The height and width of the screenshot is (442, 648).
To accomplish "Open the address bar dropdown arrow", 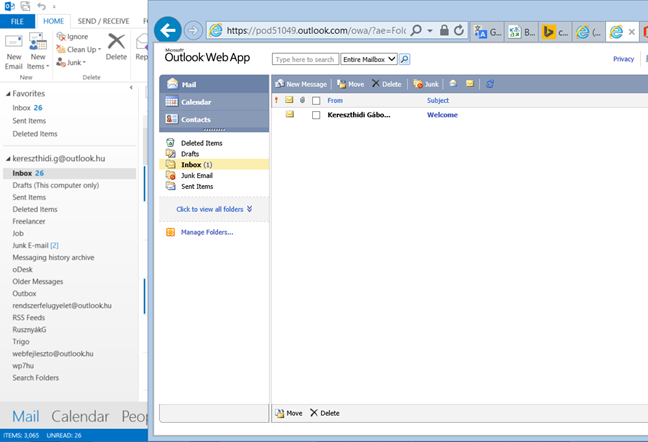I will 430,31.
